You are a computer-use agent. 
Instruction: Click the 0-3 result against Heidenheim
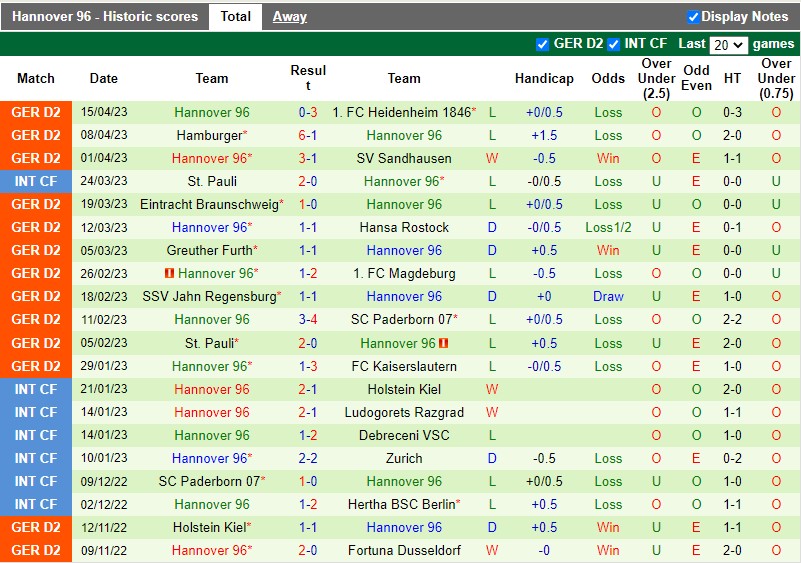point(308,112)
